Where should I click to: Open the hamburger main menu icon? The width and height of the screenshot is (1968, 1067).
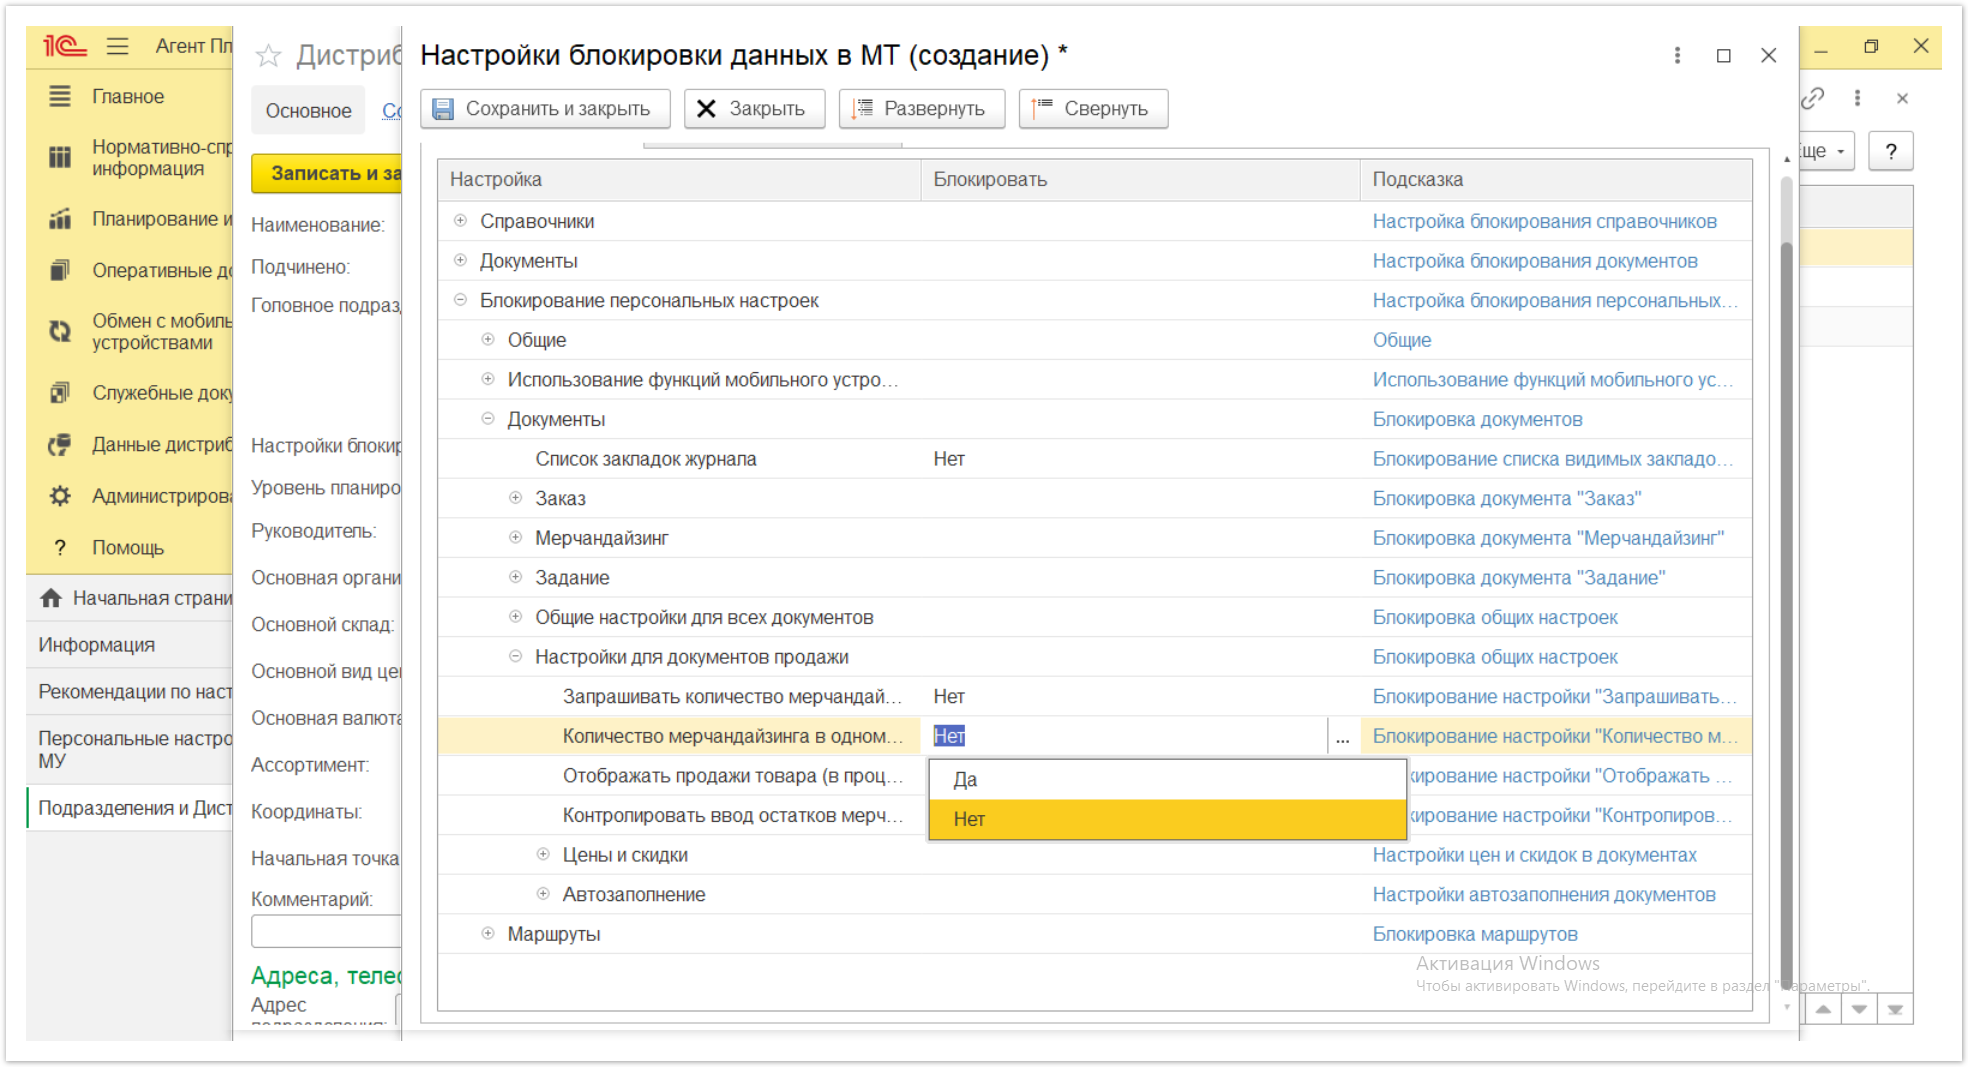tap(118, 46)
